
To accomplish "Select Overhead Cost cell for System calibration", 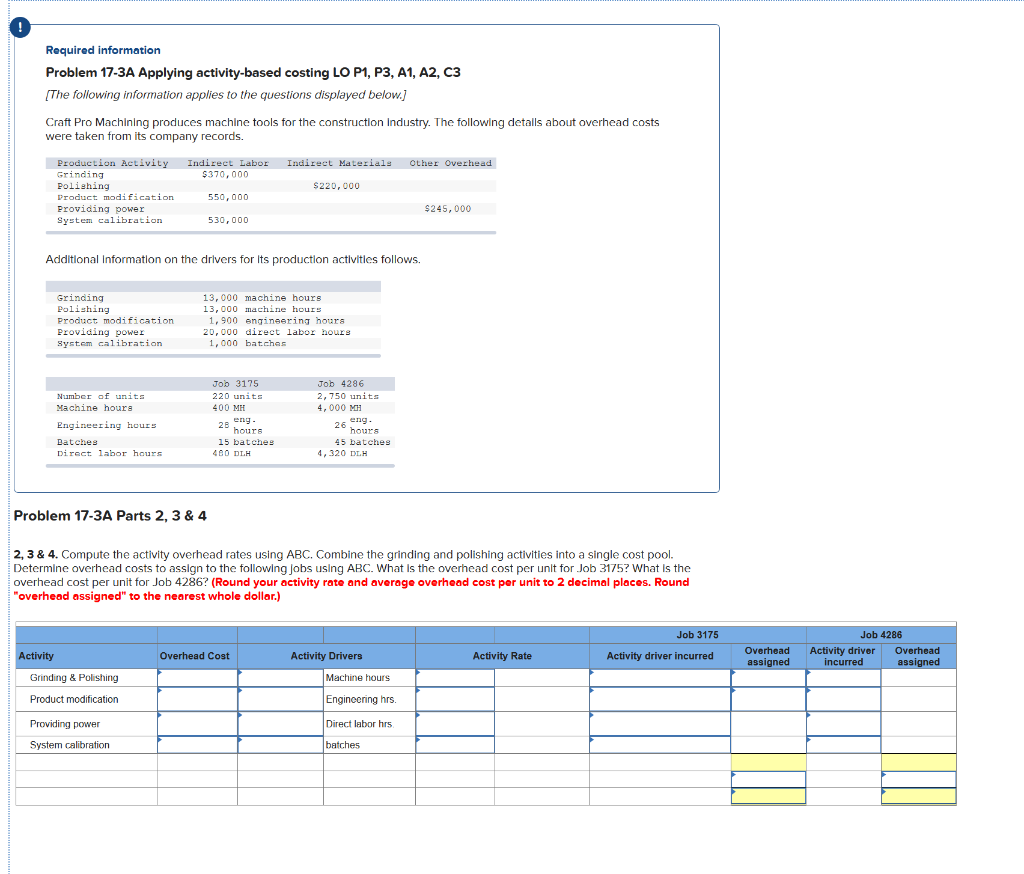I will [x=195, y=745].
